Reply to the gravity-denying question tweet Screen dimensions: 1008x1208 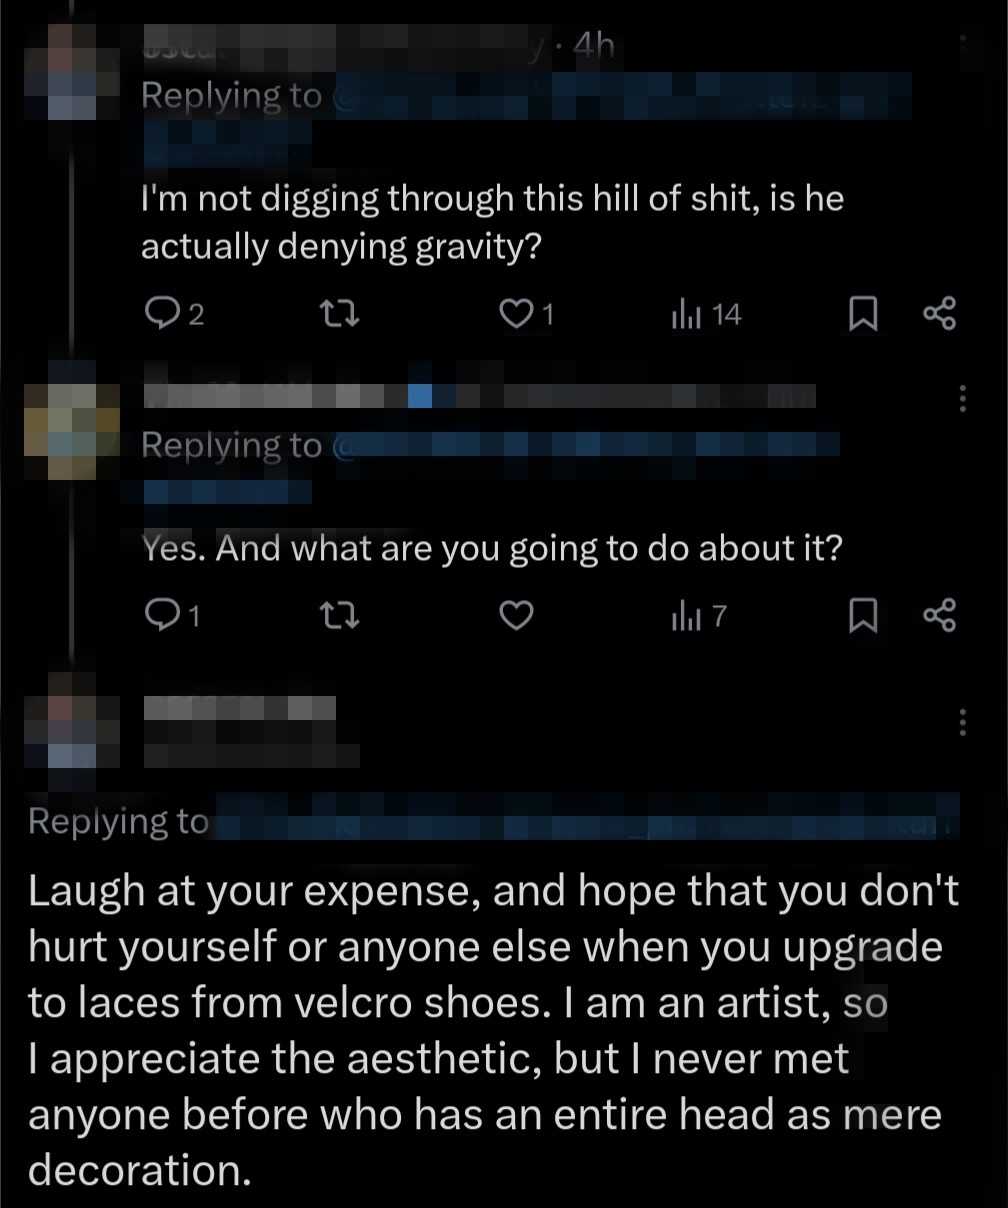160,315
